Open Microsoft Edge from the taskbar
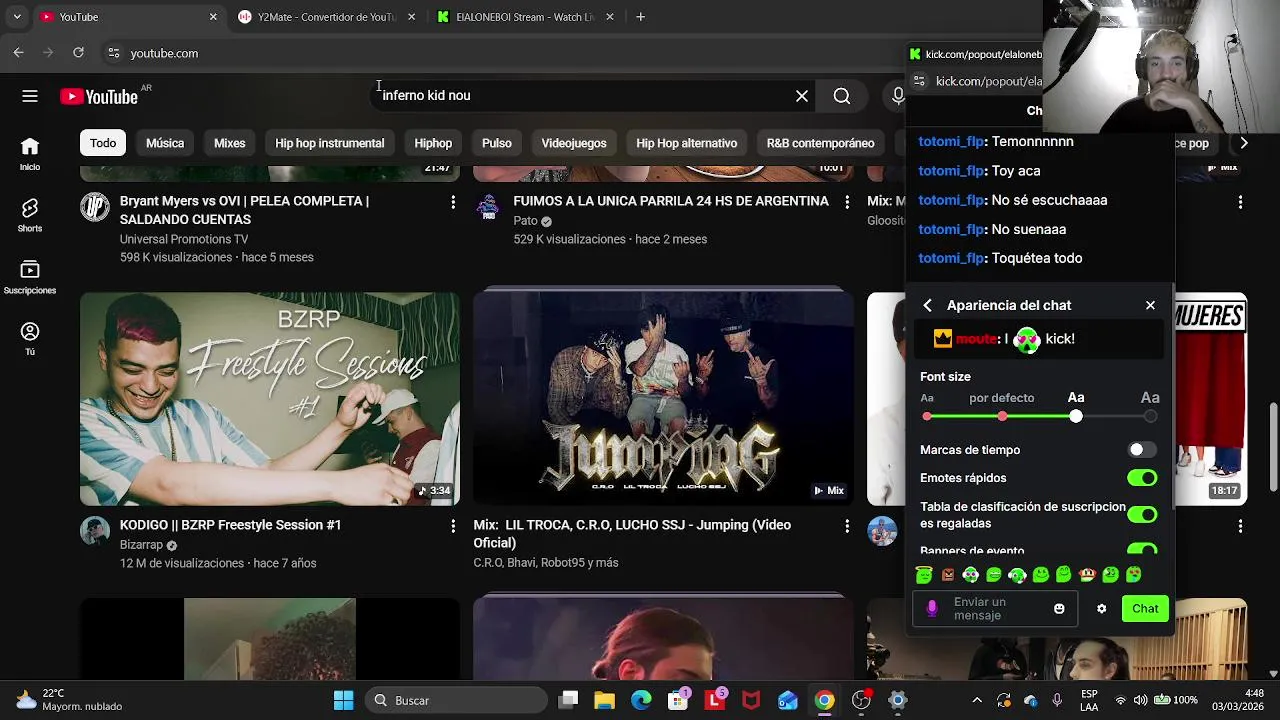Screen dimensions: 1280x720 point(641,700)
